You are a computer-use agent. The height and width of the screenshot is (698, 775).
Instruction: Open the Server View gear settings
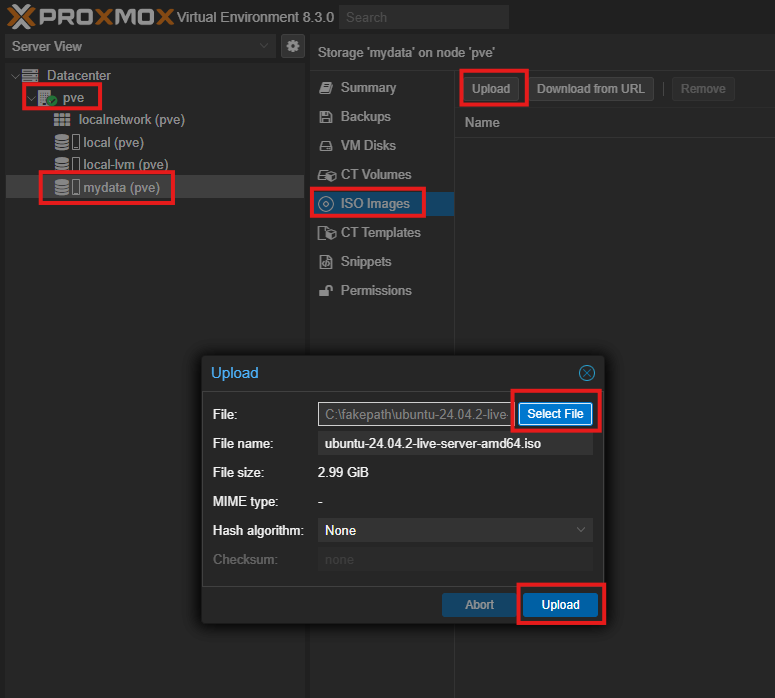(x=293, y=46)
